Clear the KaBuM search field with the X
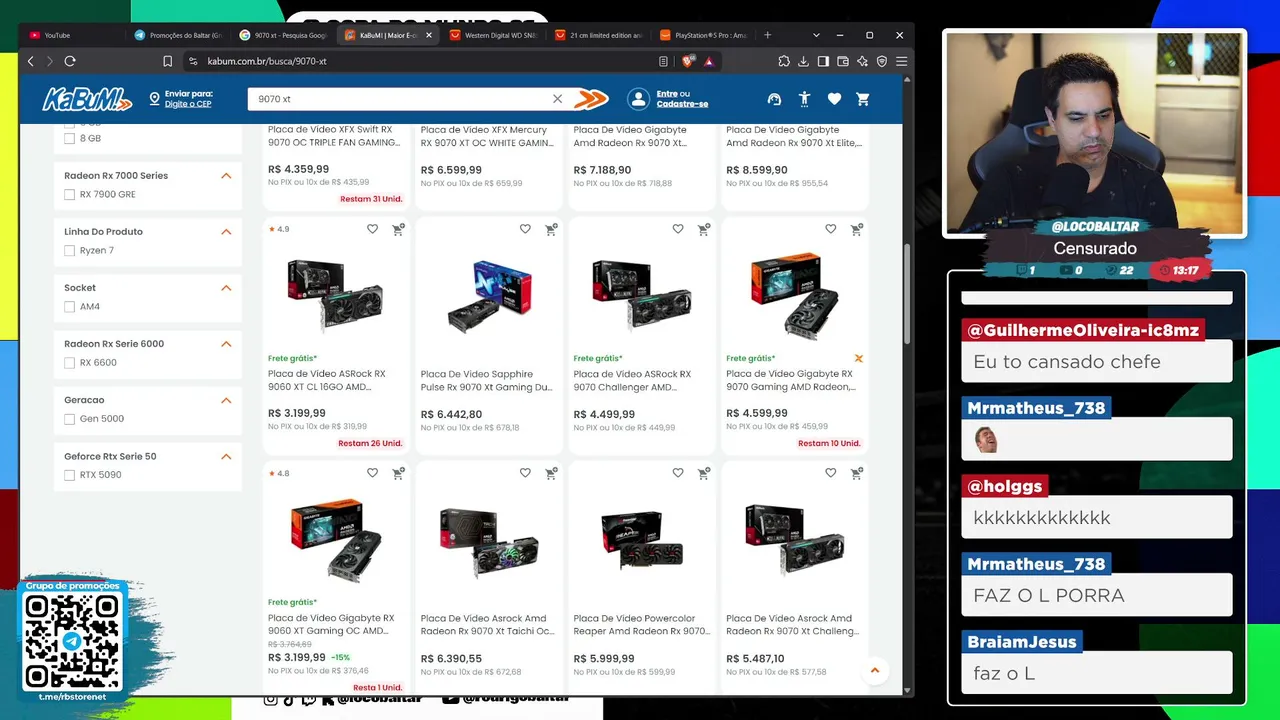The height and width of the screenshot is (720, 1280). click(557, 99)
